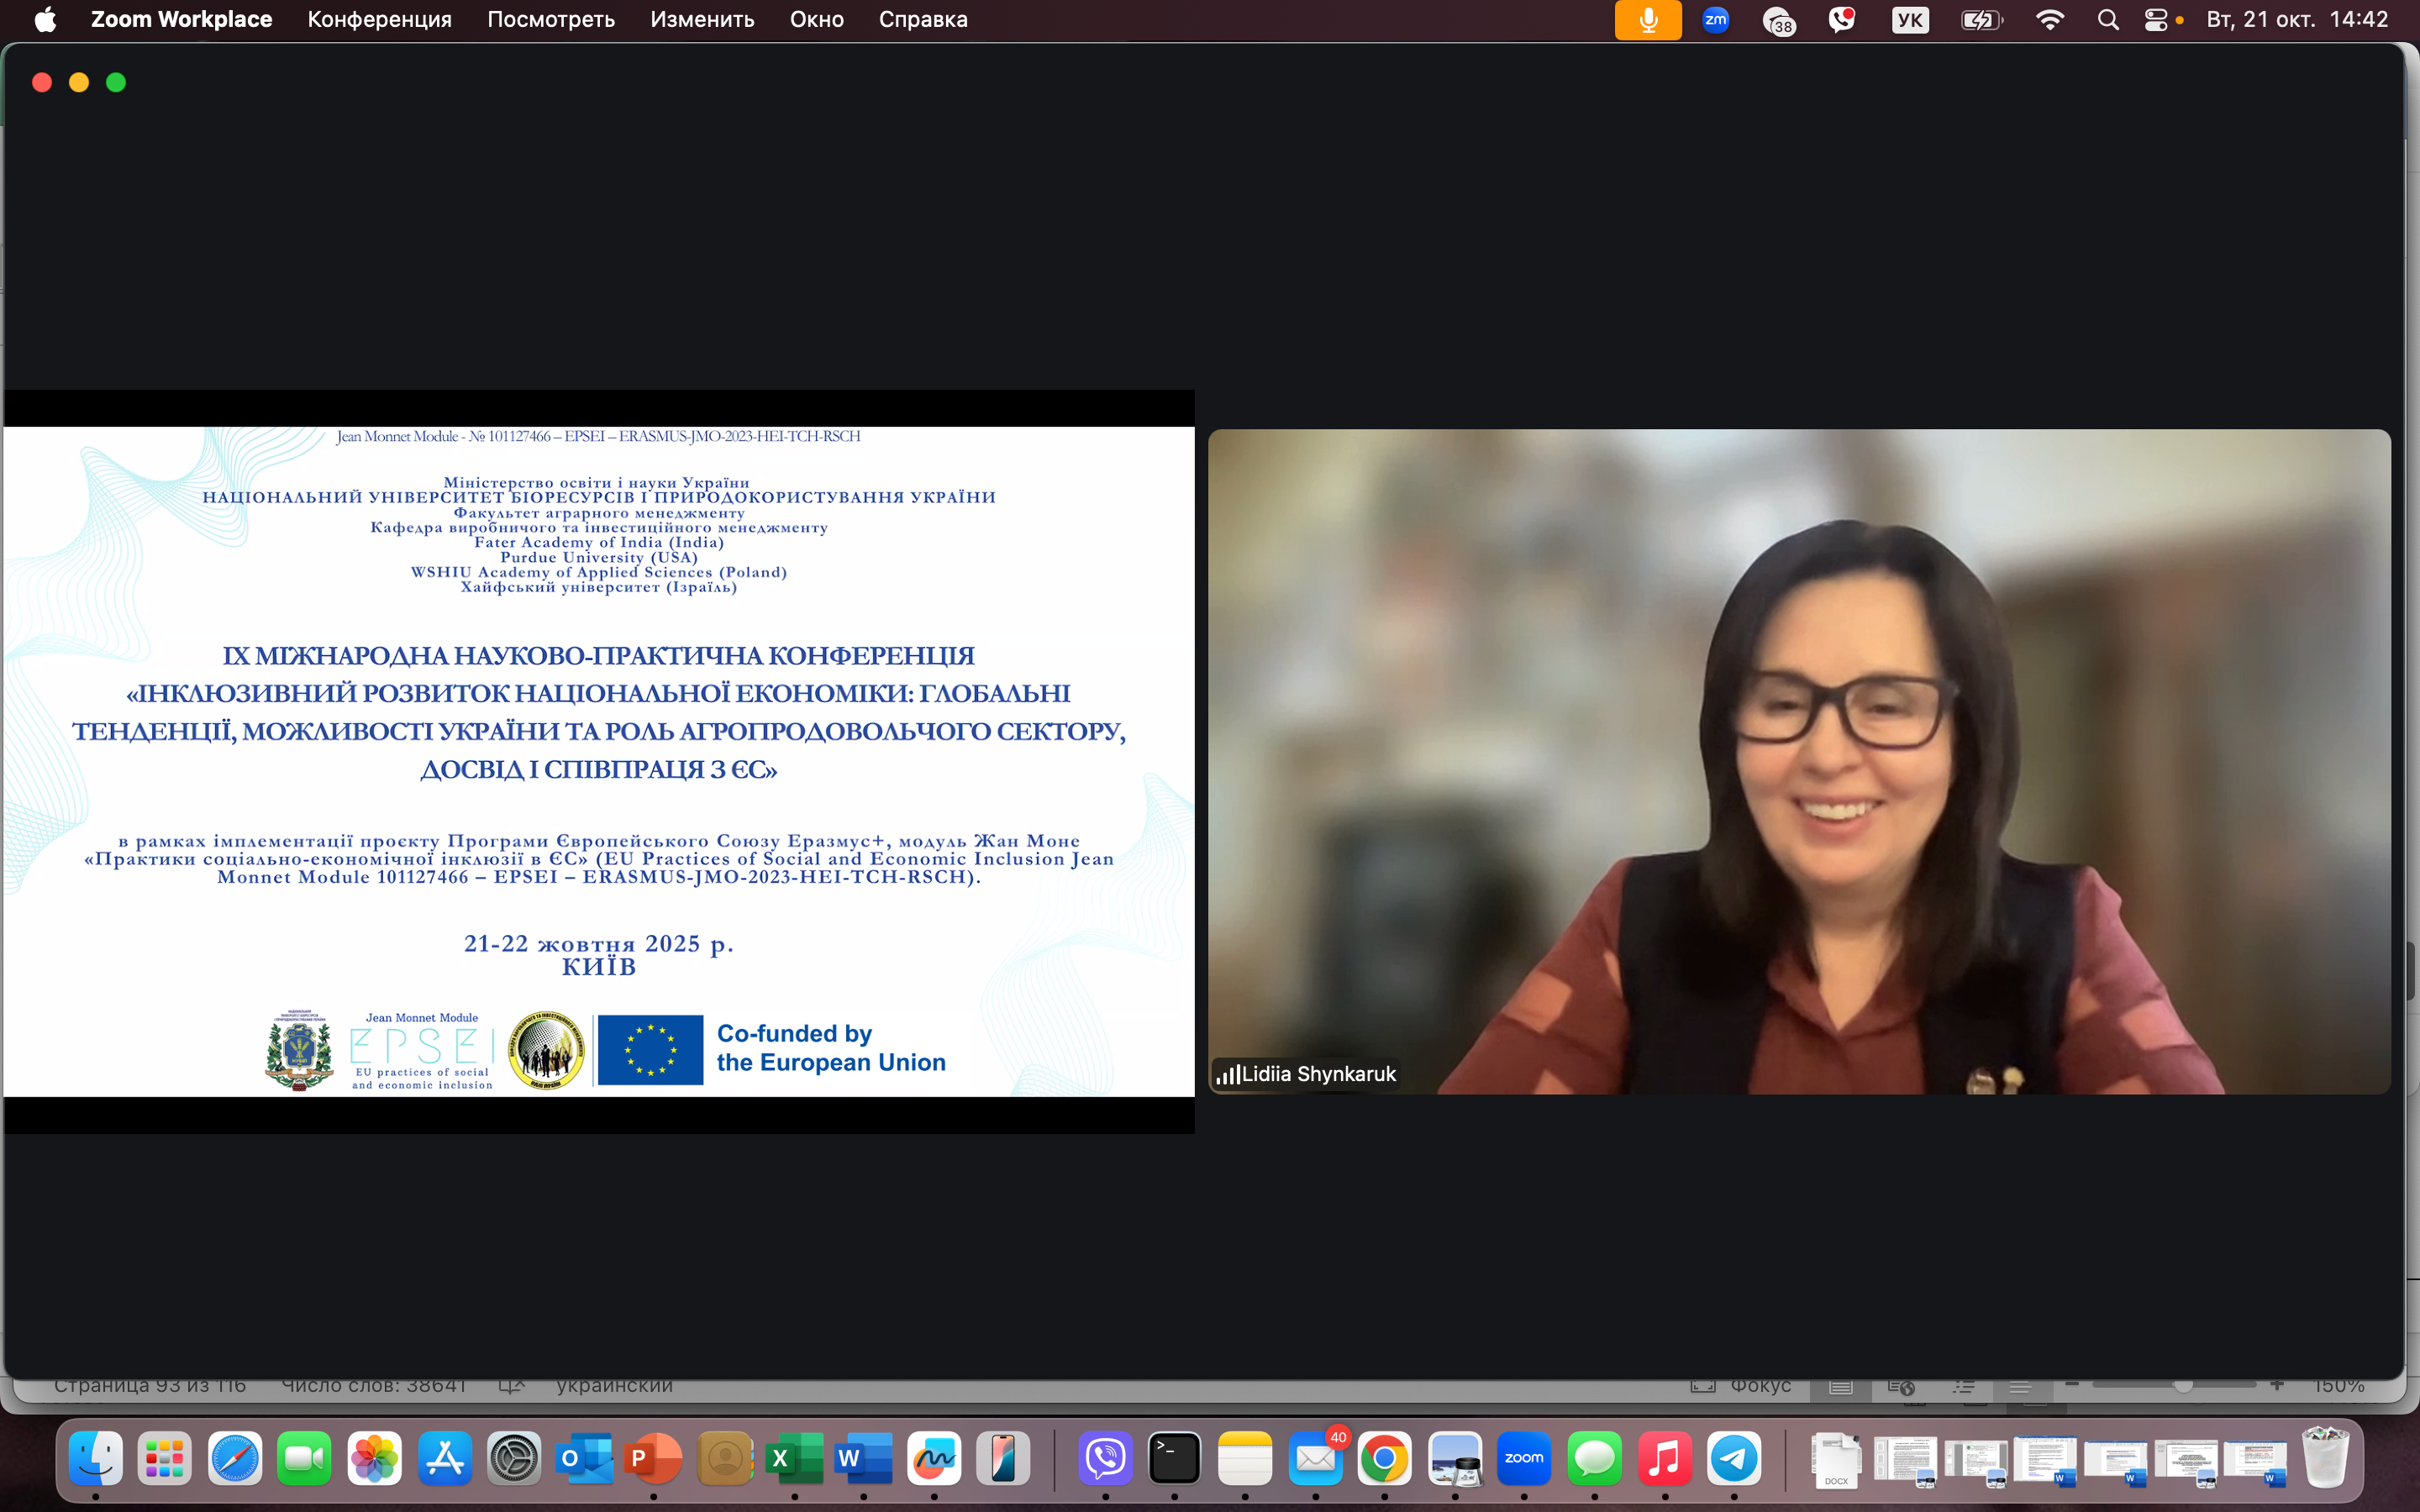
Task: Open the Конференция menu
Action: (379, 20)
